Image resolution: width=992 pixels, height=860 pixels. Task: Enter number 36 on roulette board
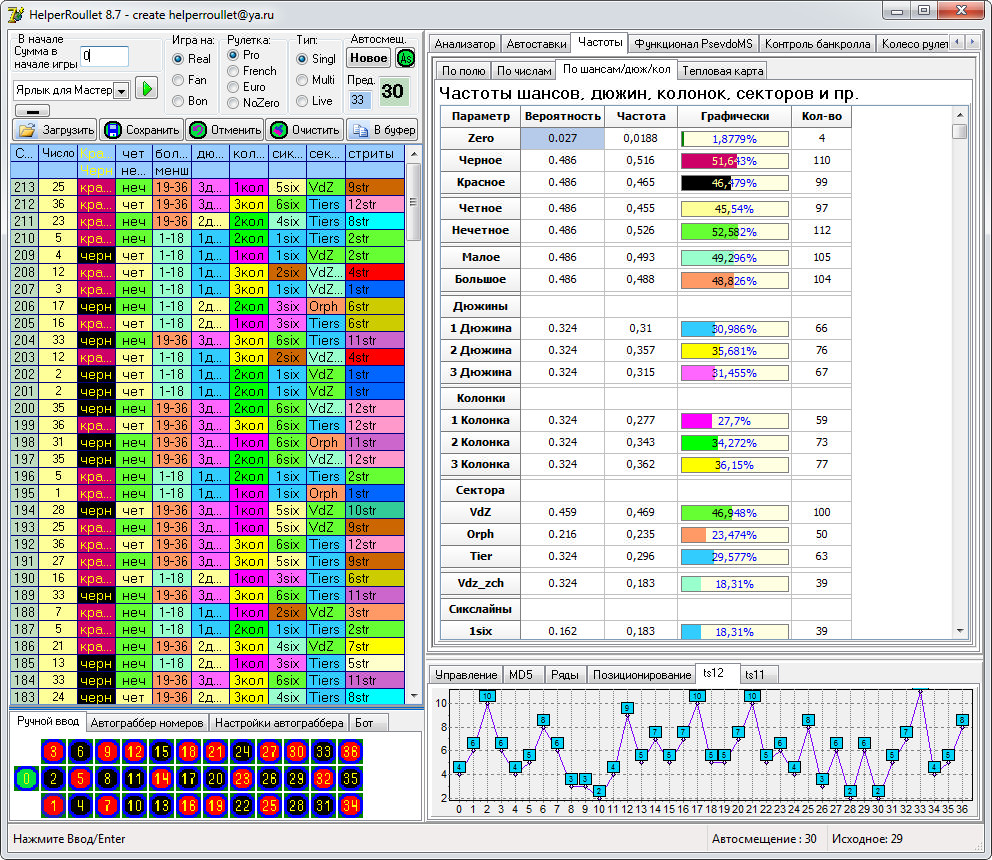pyautogui.click(x=350, y=751)
